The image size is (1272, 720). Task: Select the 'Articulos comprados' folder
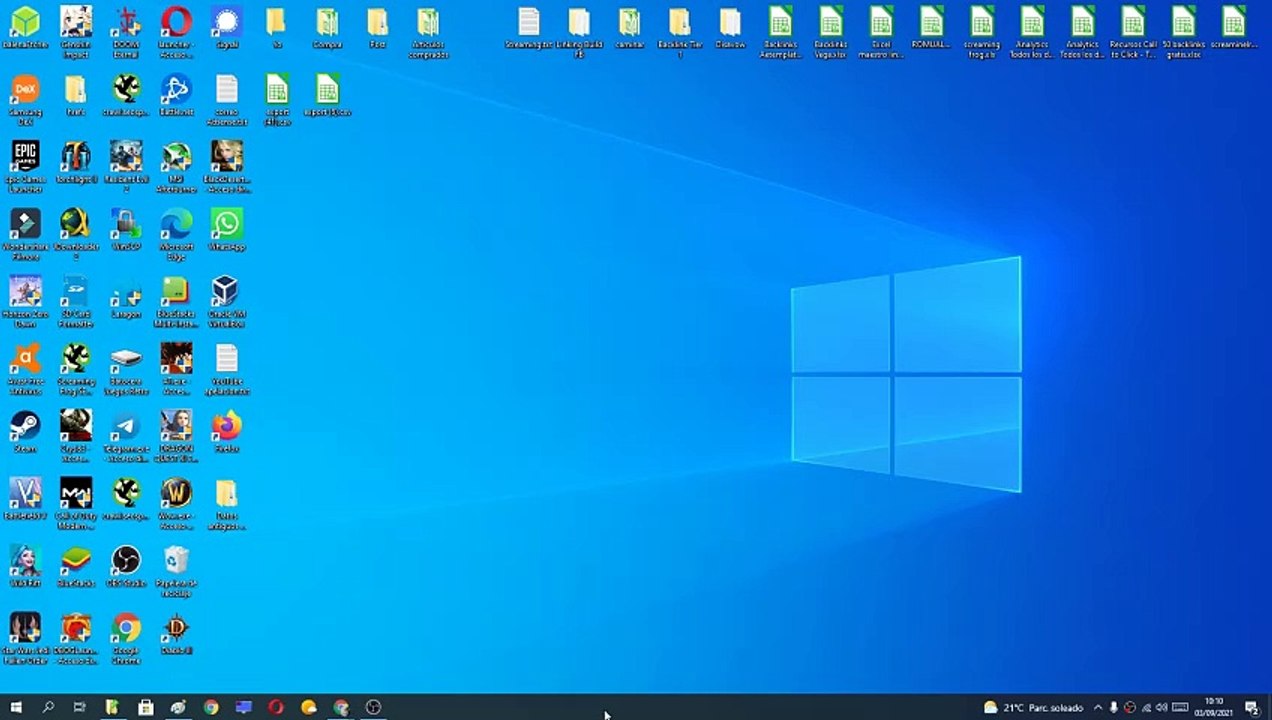pos(428,31)
